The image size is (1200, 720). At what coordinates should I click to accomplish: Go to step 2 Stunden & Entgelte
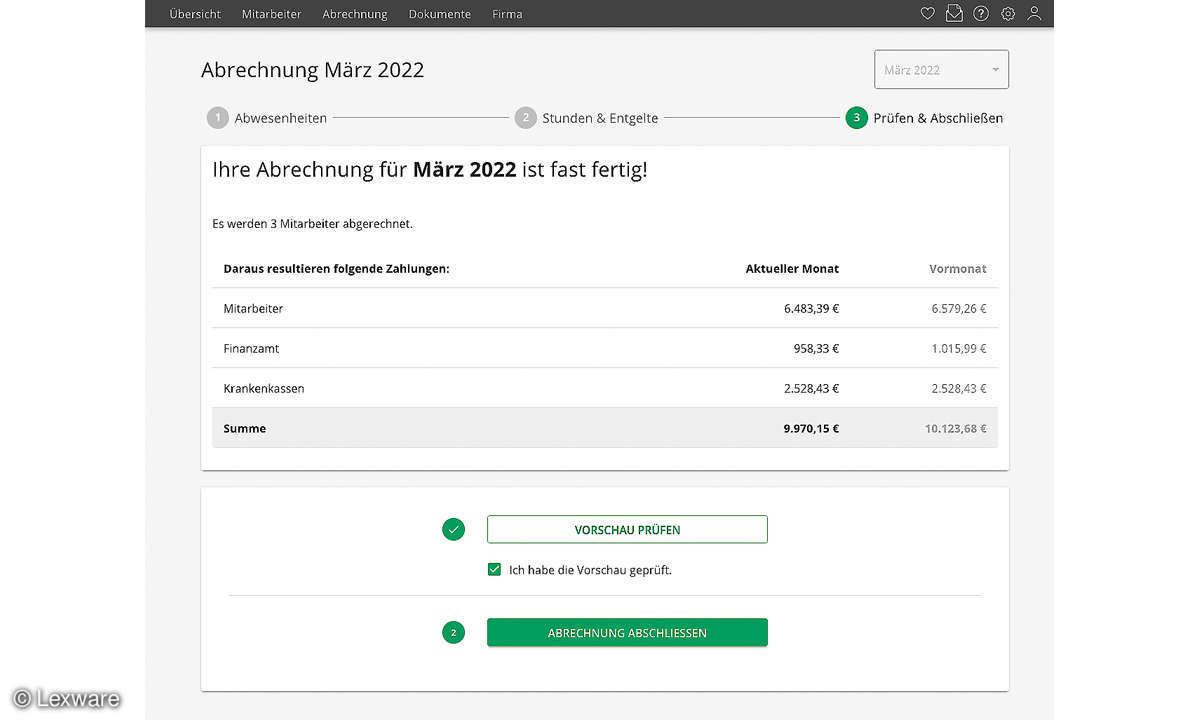[x=587, y=118]
